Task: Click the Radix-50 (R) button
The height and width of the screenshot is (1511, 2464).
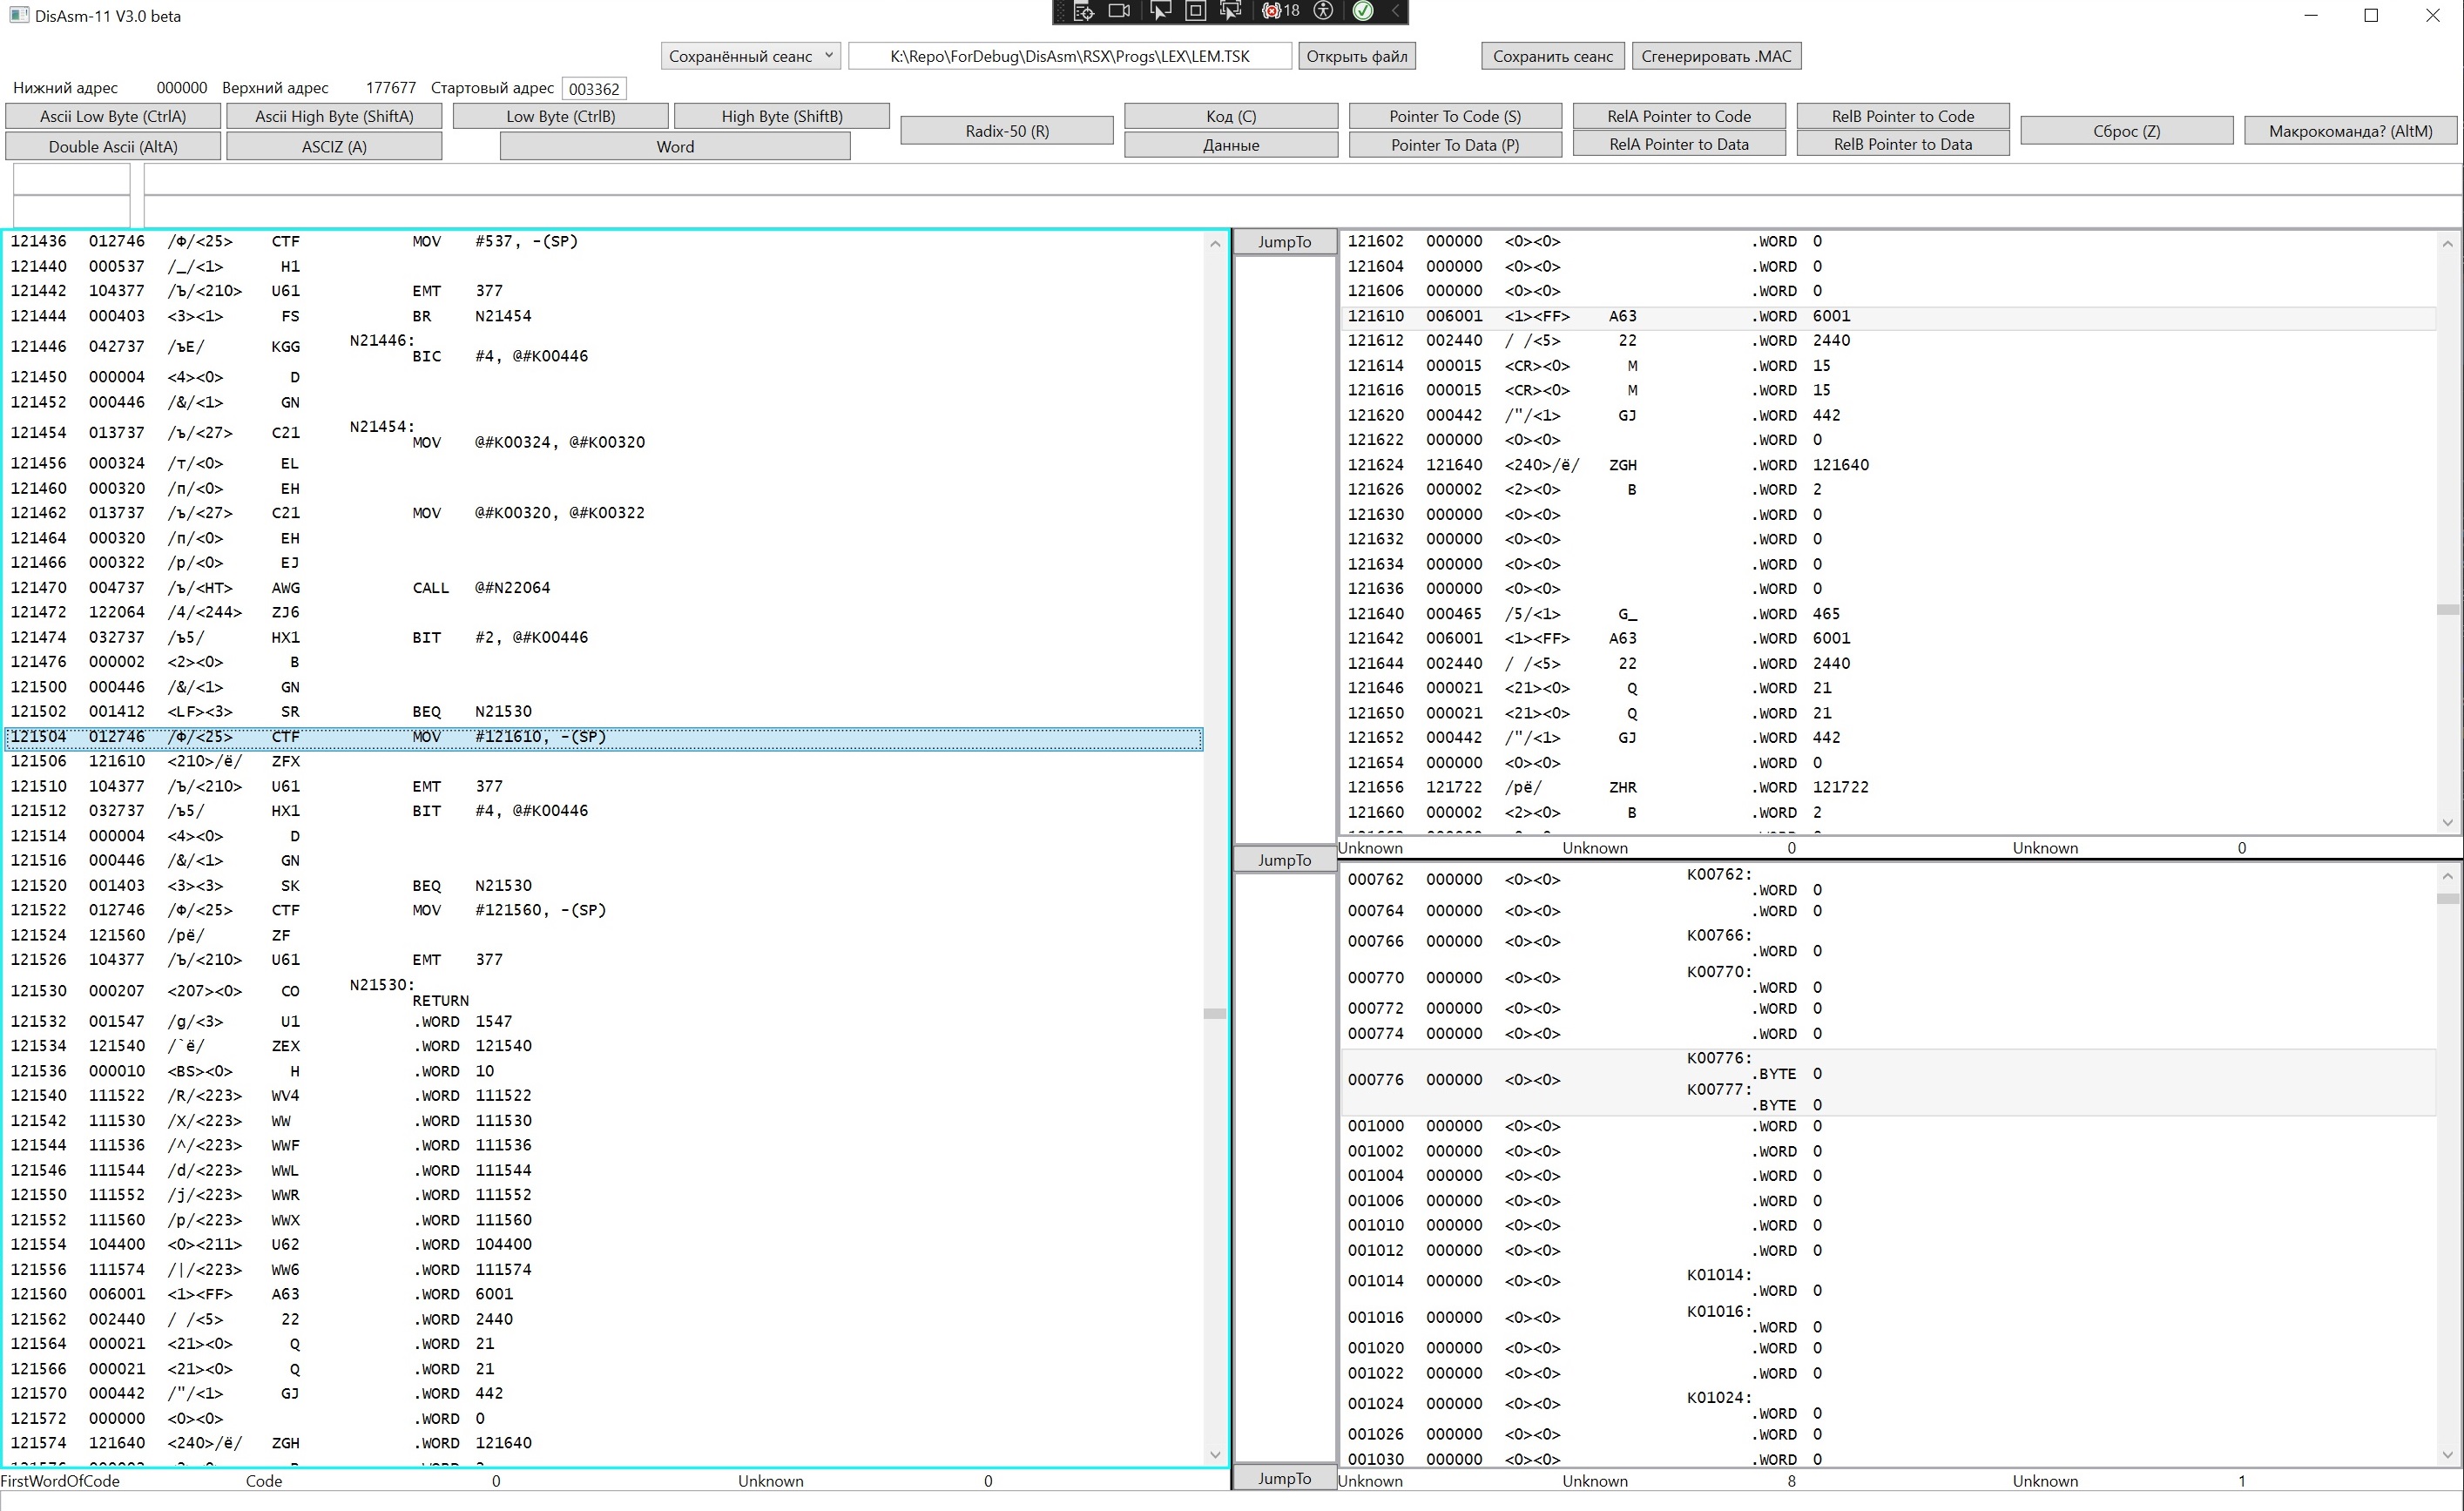Action: pos(1006,131)
